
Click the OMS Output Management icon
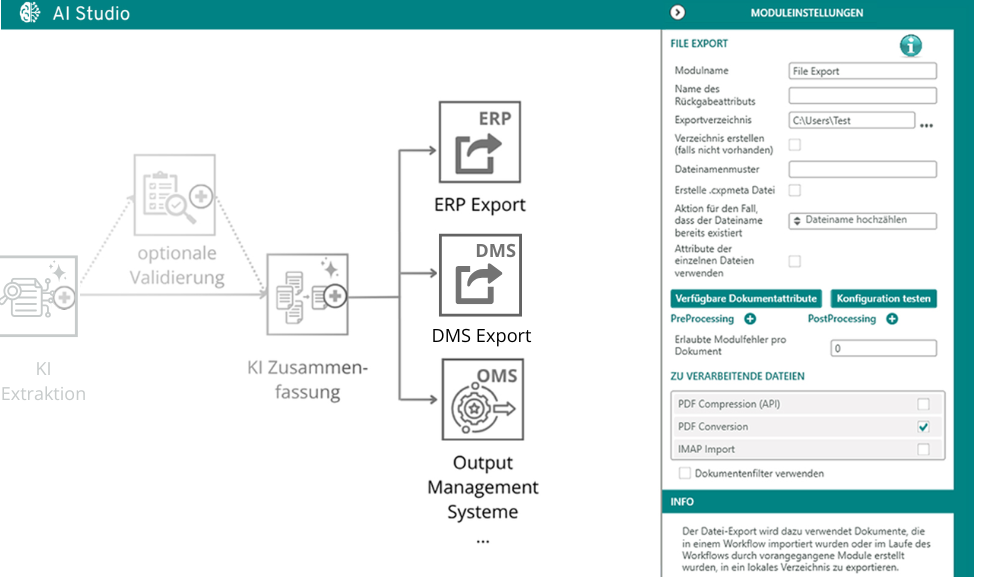(x=482, y=401)
